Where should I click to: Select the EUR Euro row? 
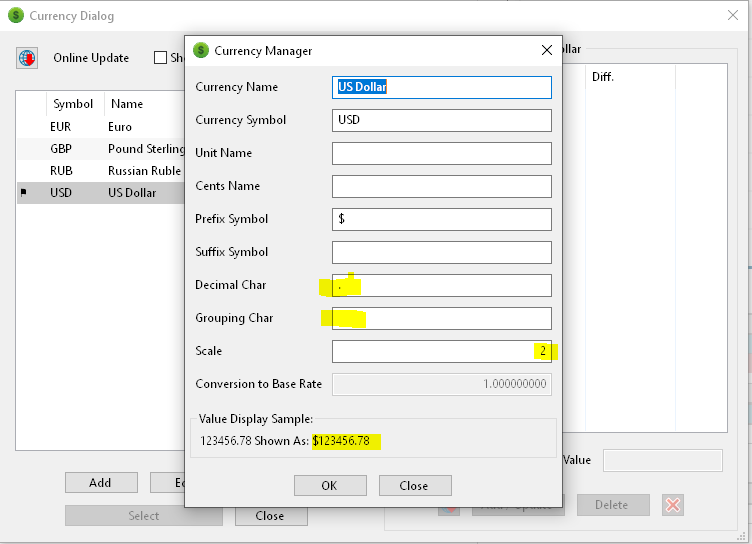click(x=100, y=127)
